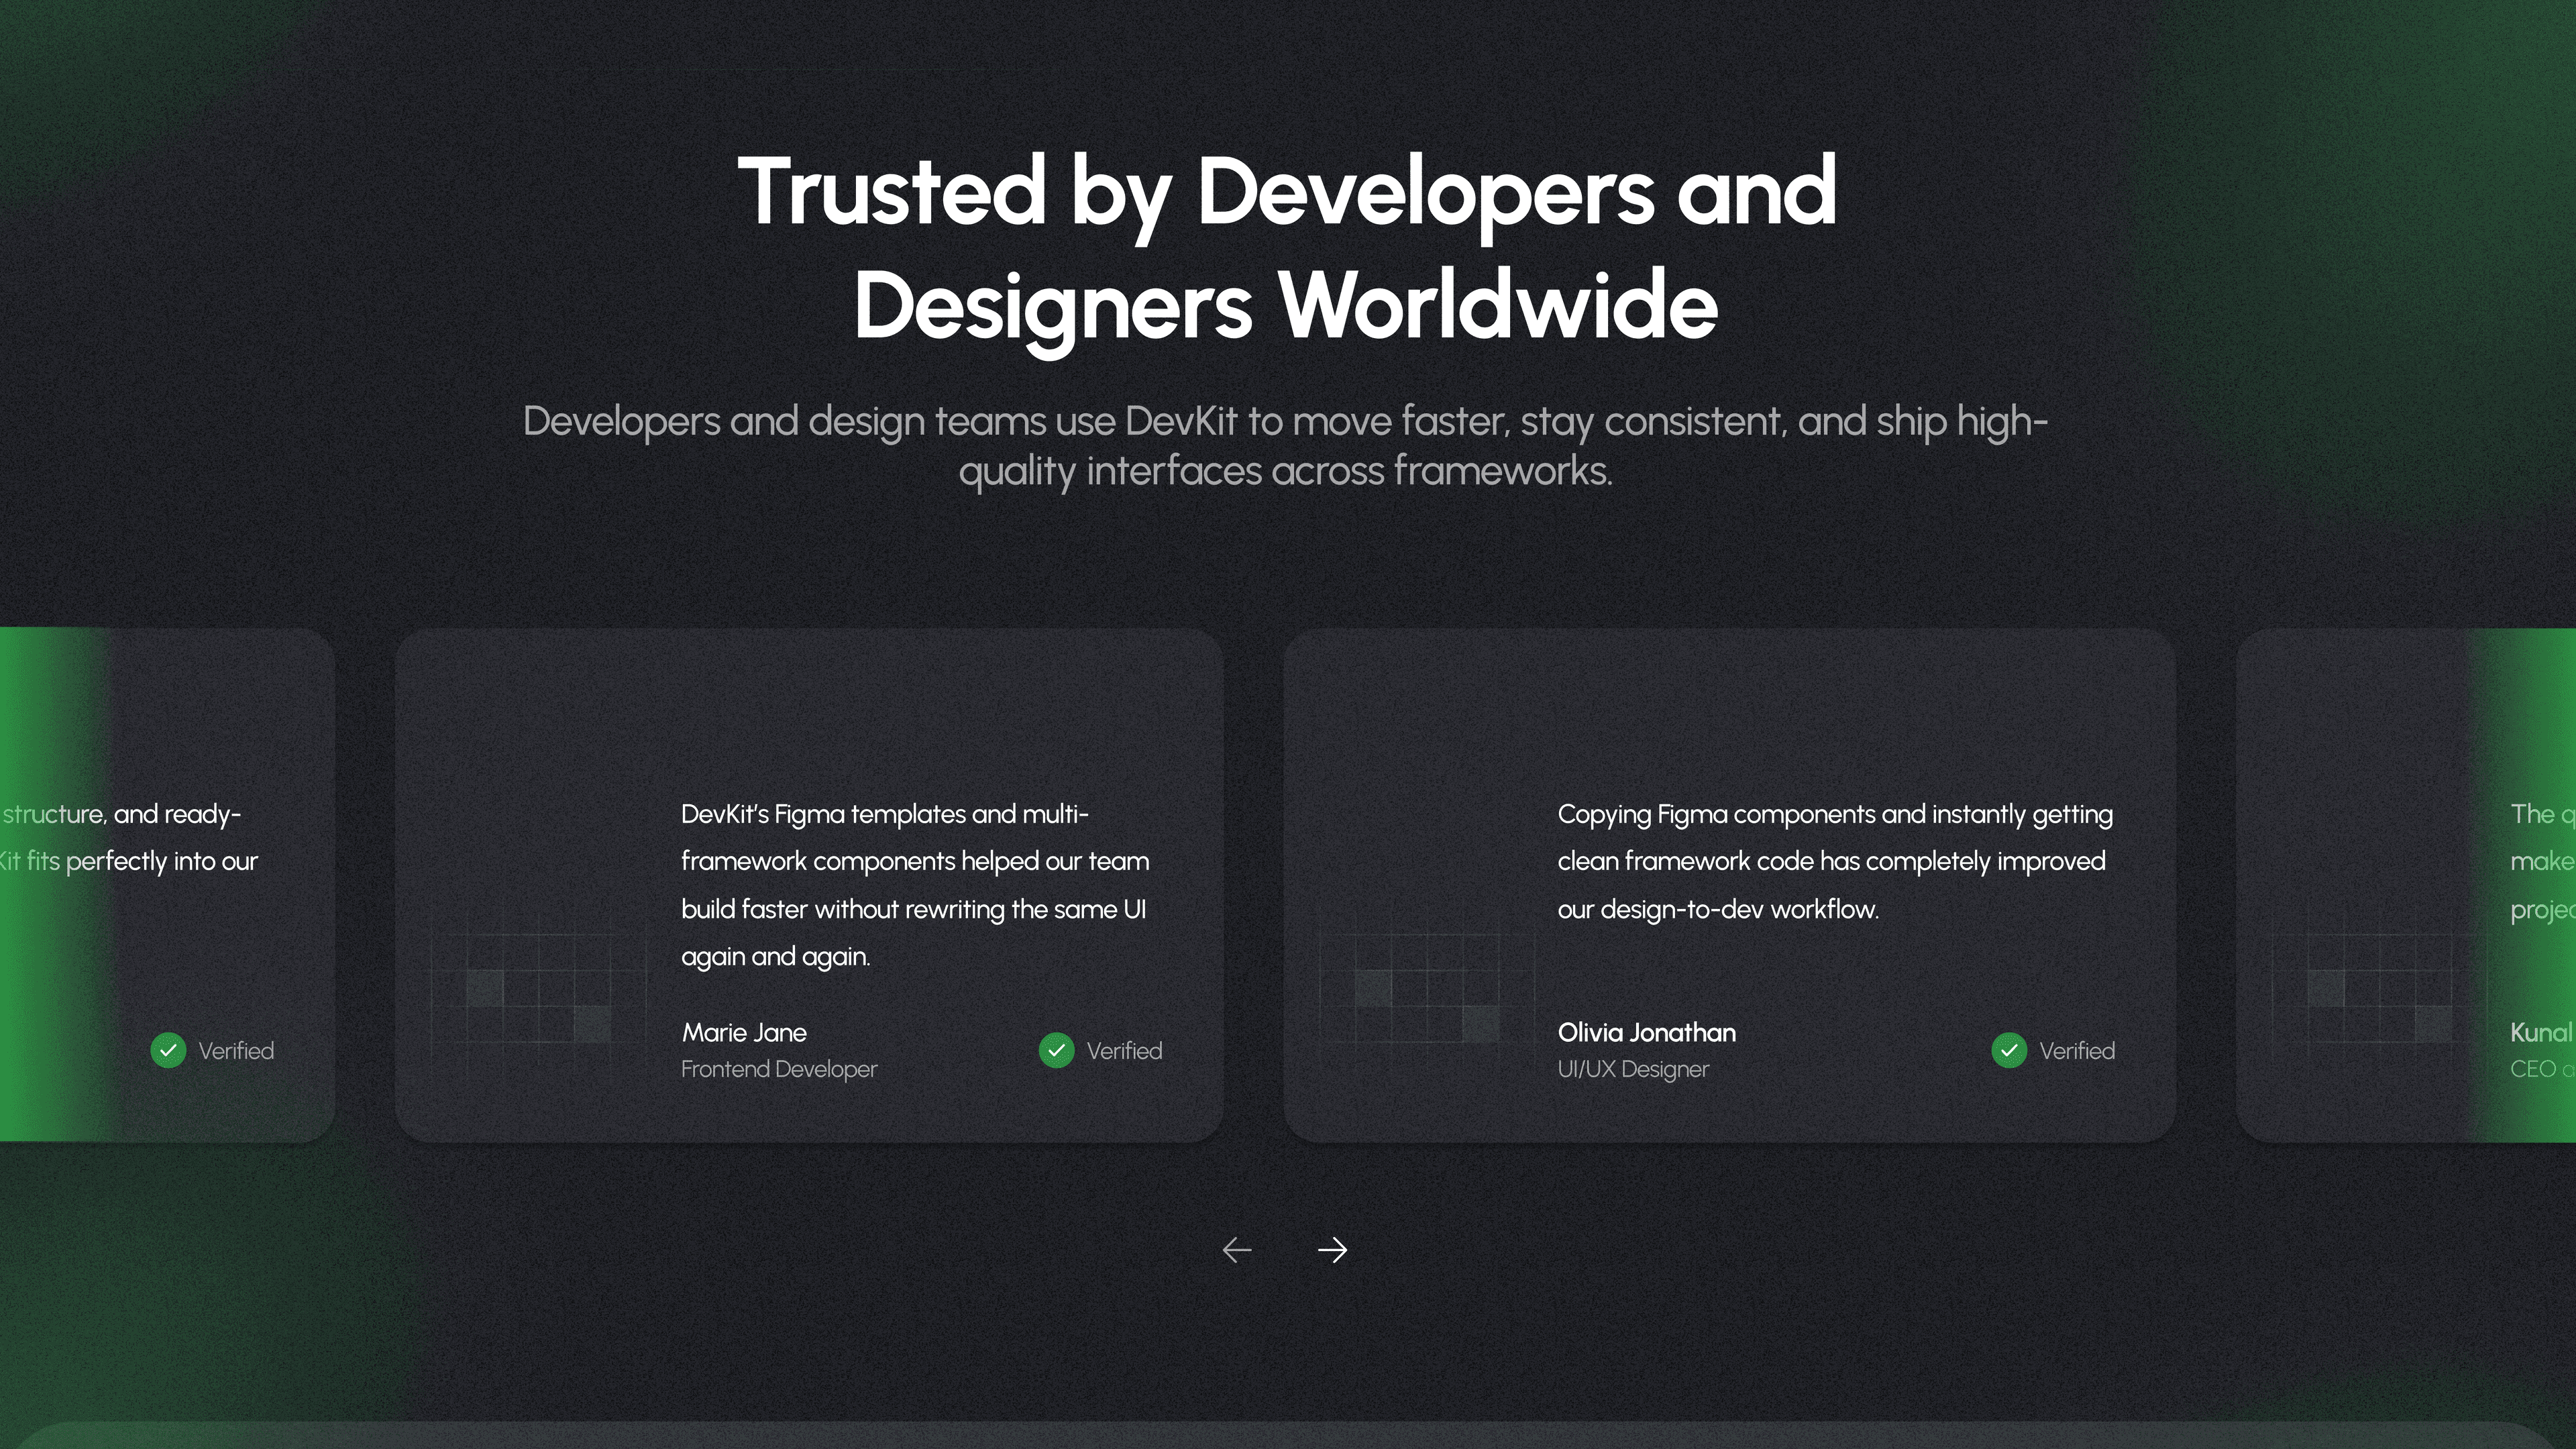Click the partially visible Kunal name on right card
The width and height of the screenshot is (2576, 1449).
[2541, 1032]
